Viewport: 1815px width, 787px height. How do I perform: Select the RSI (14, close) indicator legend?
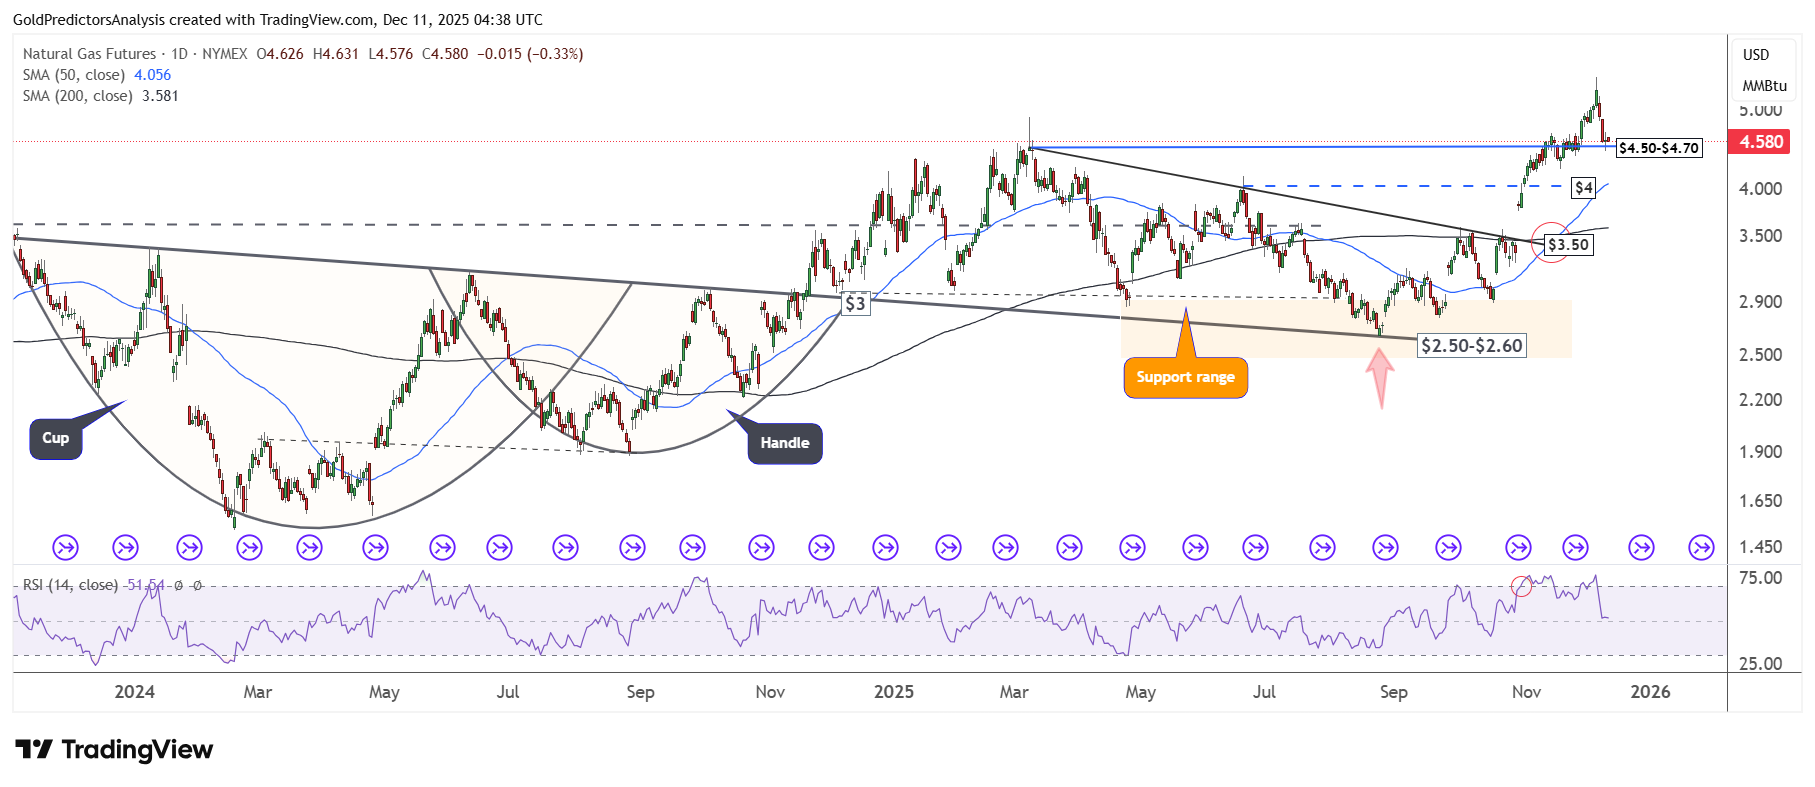click(70, 585)
